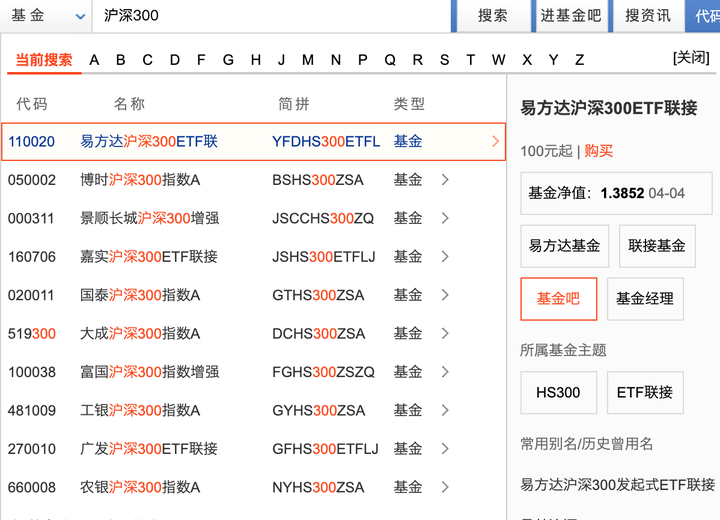Click fund code 020011
Image resolution: width=720 pixels, height=520 pixels.
click(x=31, y=295)
